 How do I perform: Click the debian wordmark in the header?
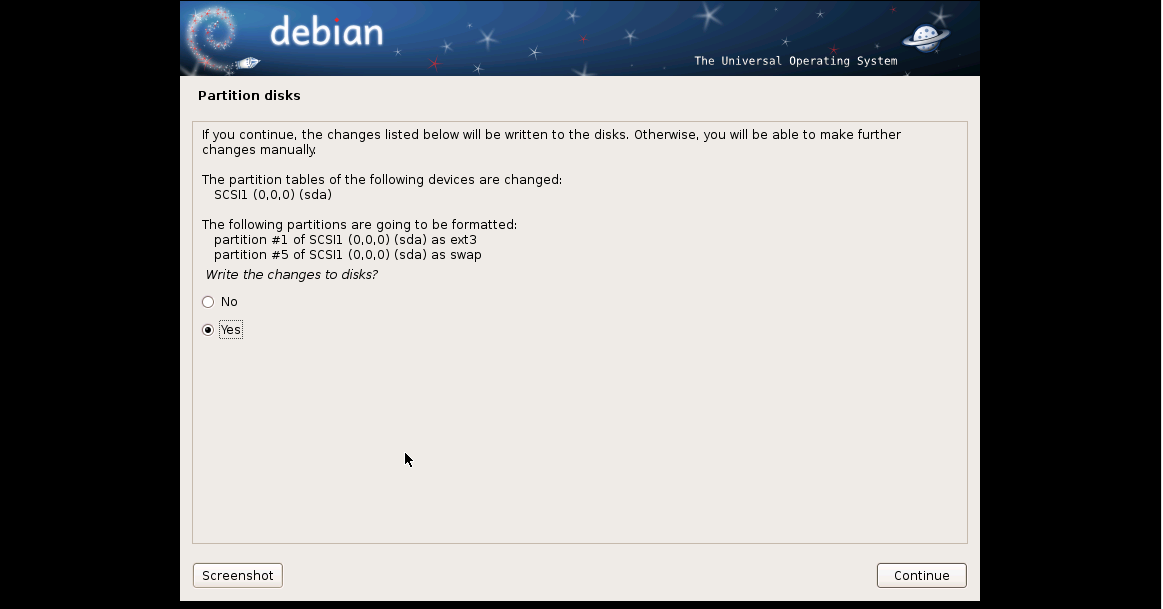326,32
